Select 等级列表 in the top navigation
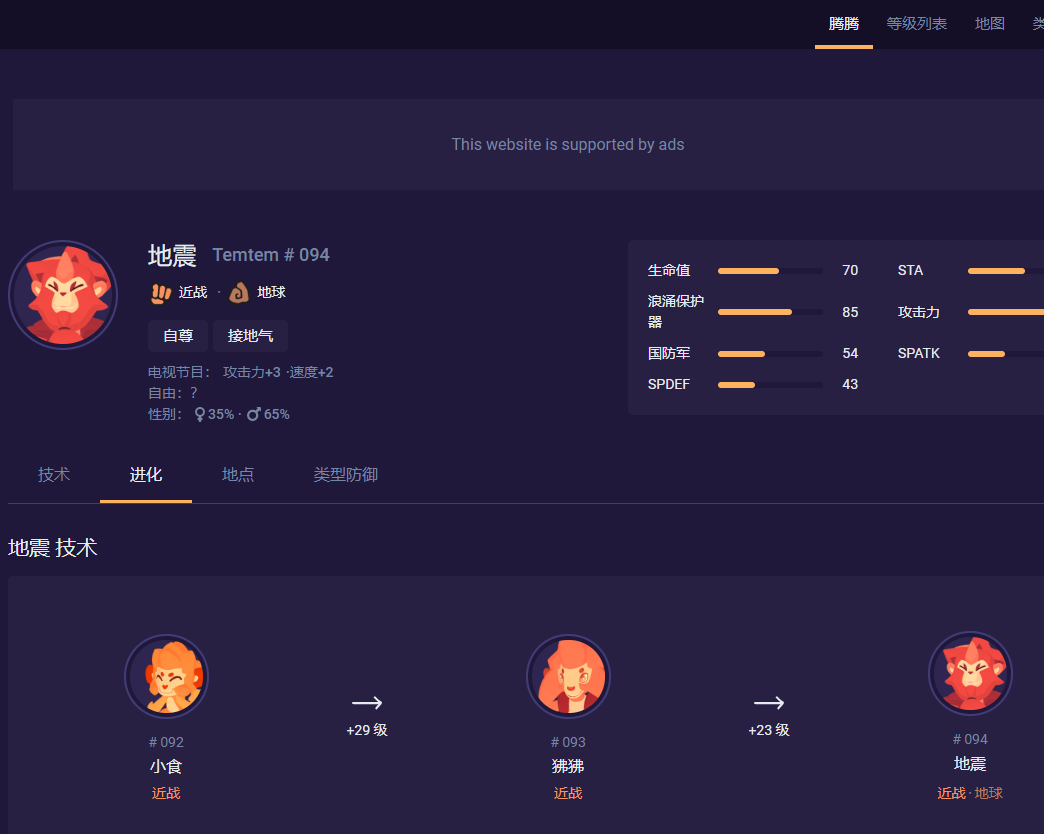The image size is (1044, 834). coord(916,23)
